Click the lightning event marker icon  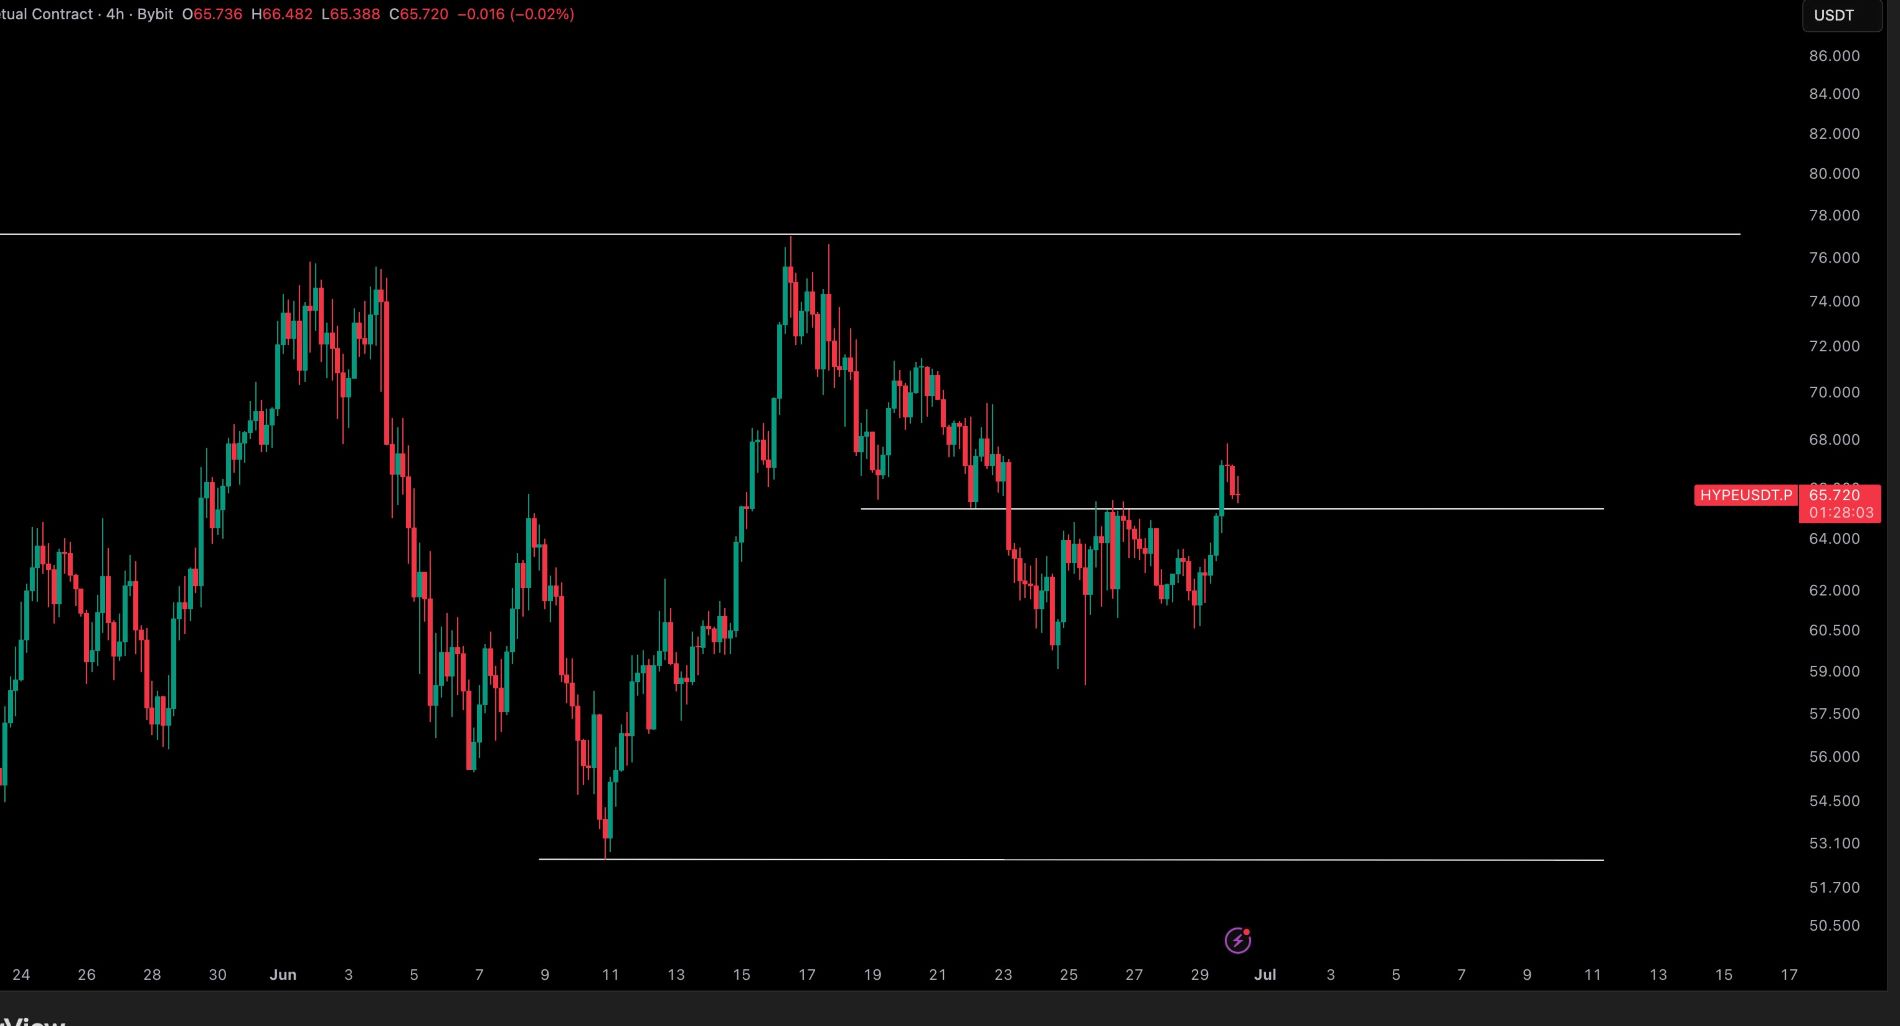click(1238, 940)
